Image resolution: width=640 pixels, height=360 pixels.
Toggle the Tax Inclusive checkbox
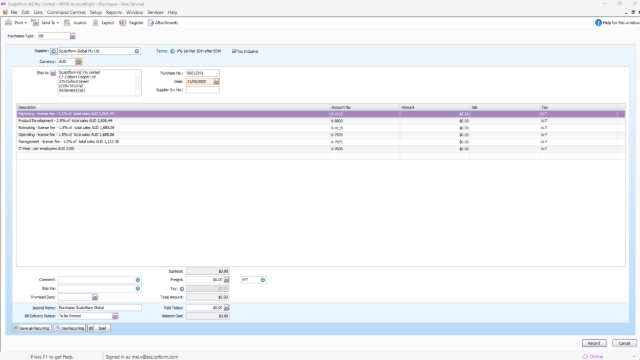point(234,51)
